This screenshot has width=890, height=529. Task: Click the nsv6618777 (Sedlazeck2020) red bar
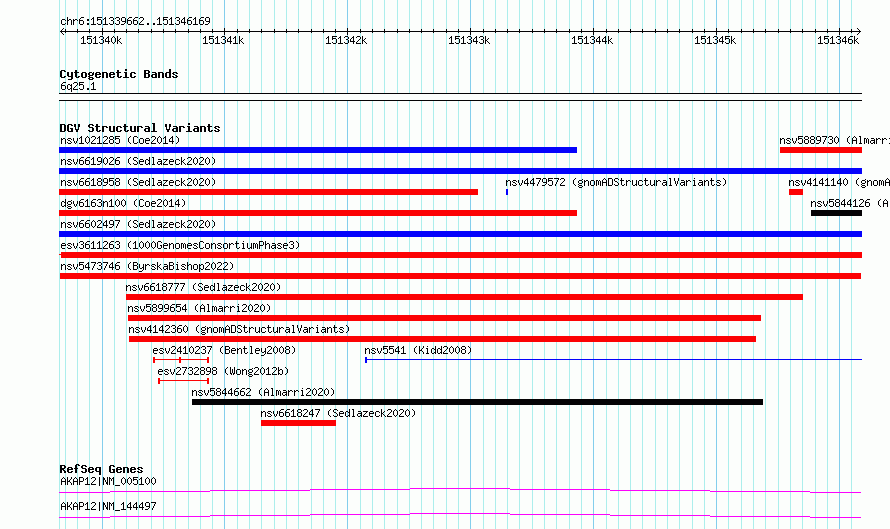(464, 297)
